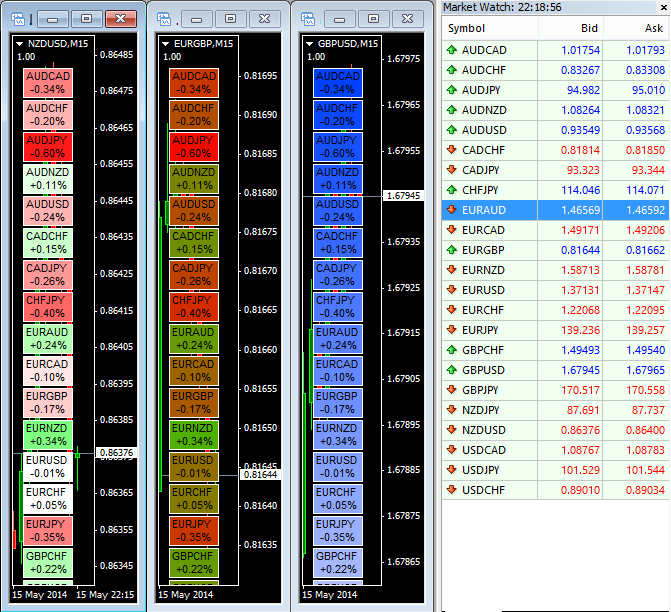This screenshot has width=671, height=612.
Task: Click the green up arrow beside AUDCAD in Market Watch
Action: pos(453,50)
